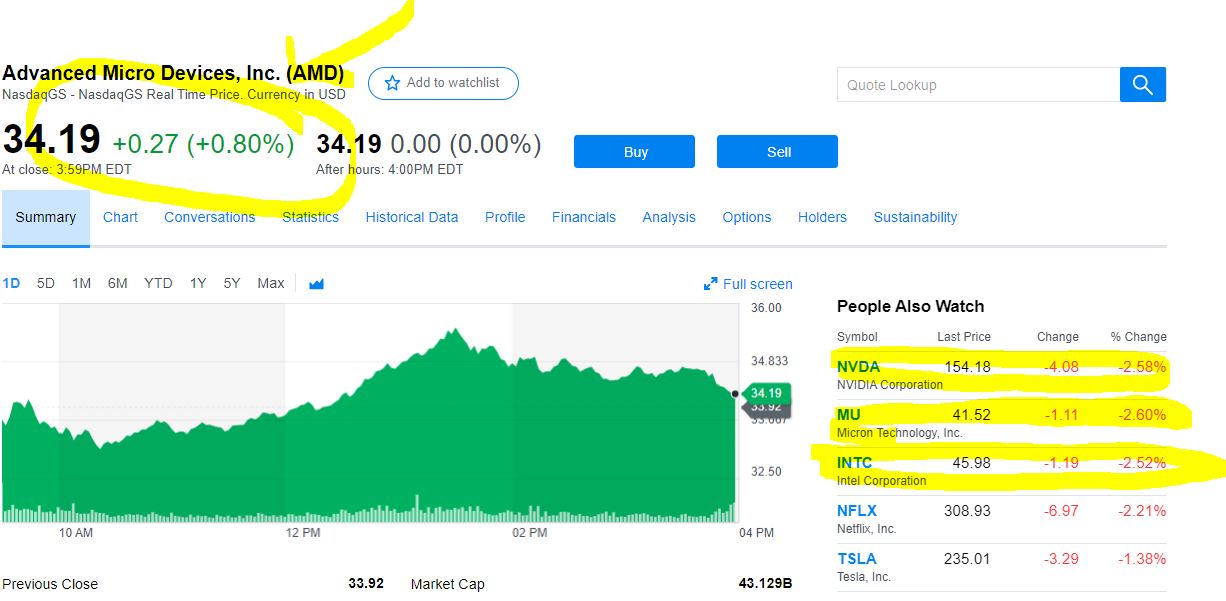Click the magnifying glass search button

pyautogui.click(x=1143, y=85)
